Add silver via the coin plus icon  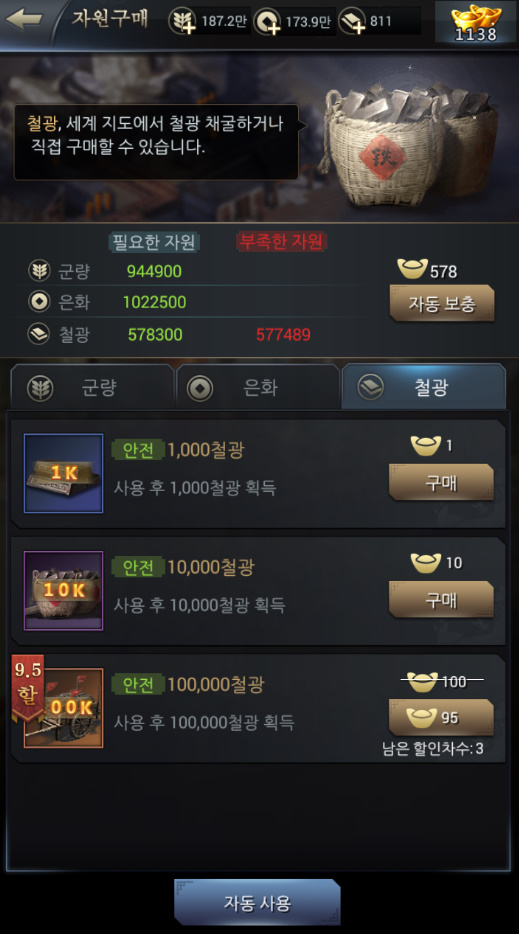267,22
